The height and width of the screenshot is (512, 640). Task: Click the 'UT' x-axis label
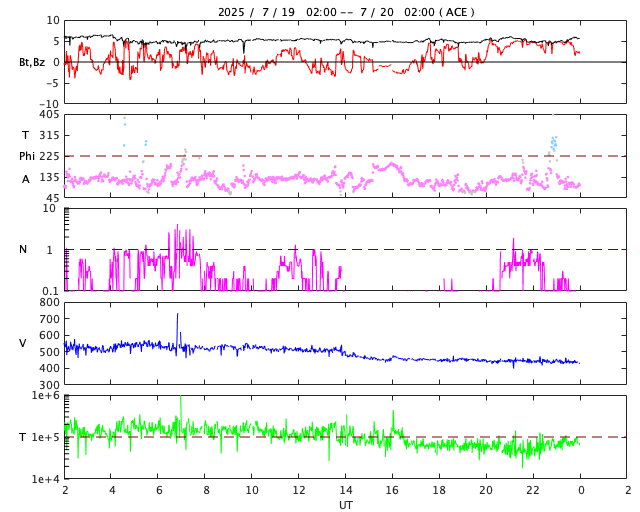pos(345,505)
